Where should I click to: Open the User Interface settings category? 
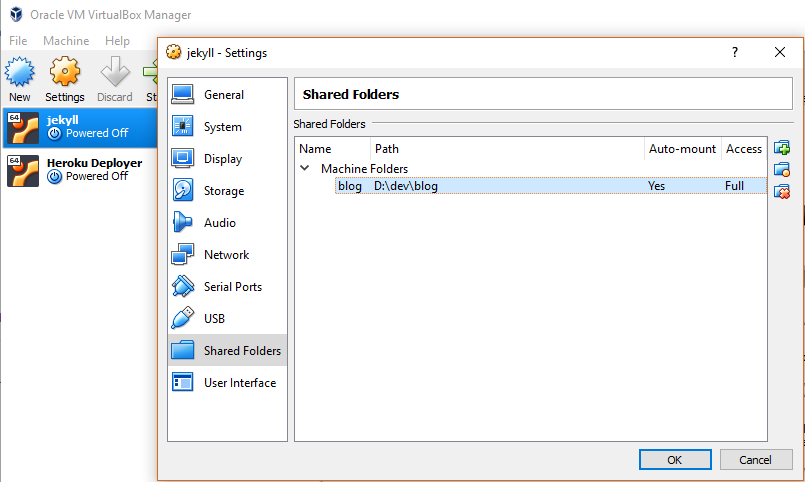coord(227,382)
